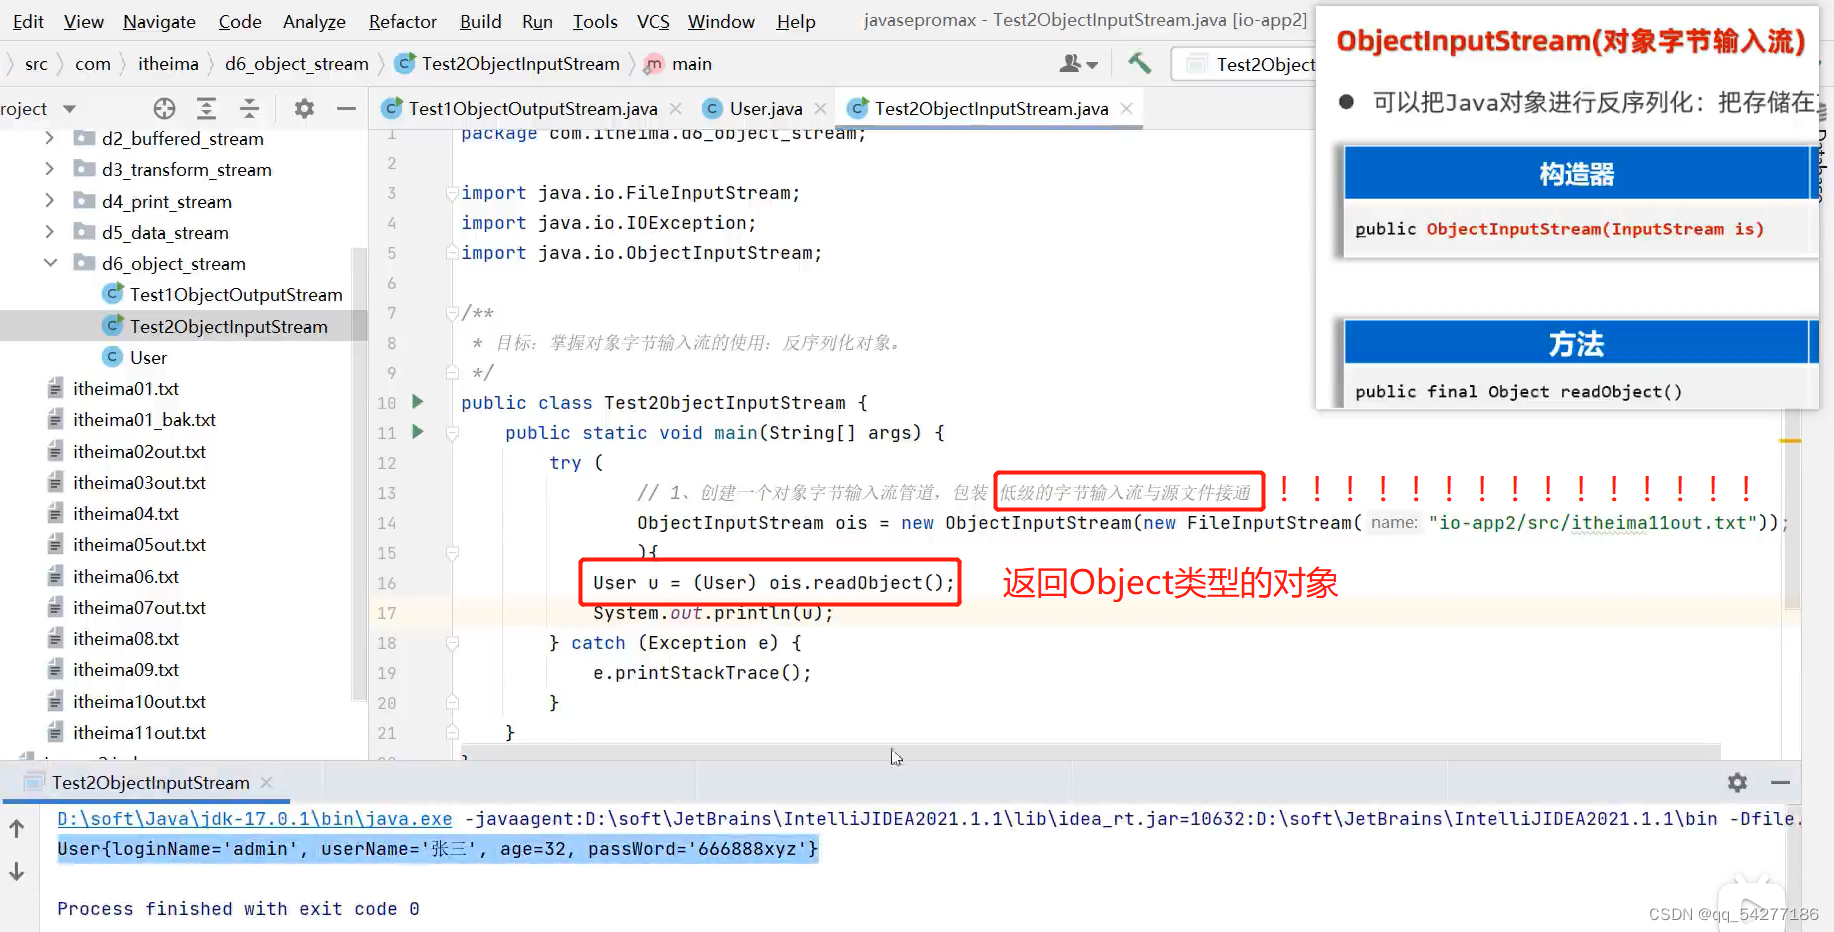This screenshot has width=1834, height=932.
Task: Click Expand All in the project toolbar
Action: (207, 108)
